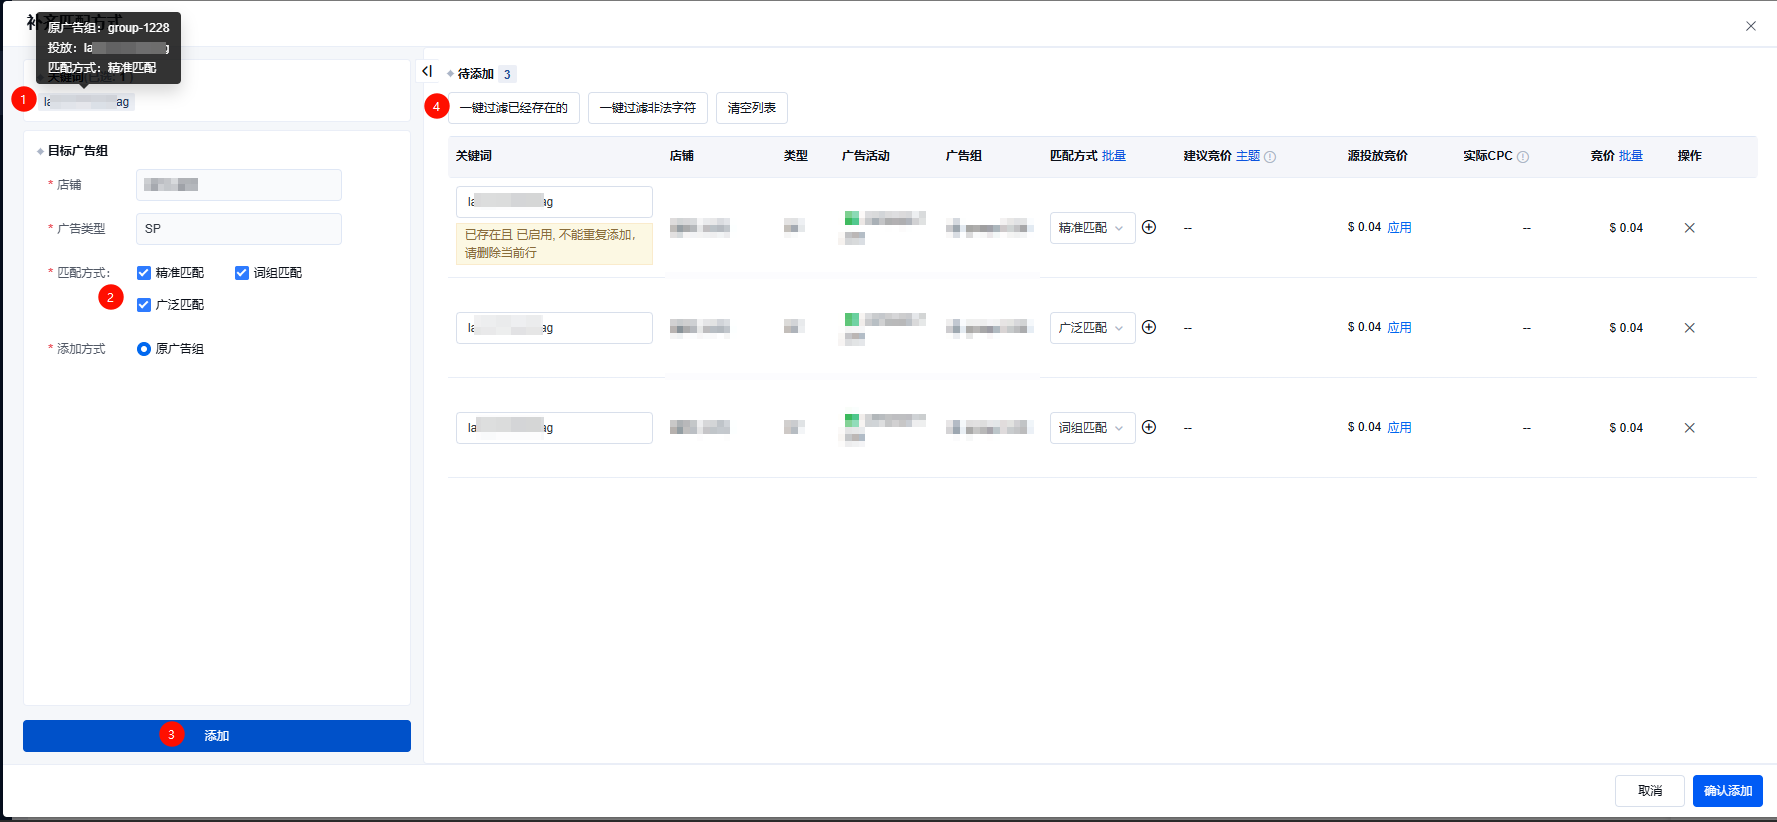Click the 确认添加 button
Screen dimensions: 1777x822
click(1727, 791)
